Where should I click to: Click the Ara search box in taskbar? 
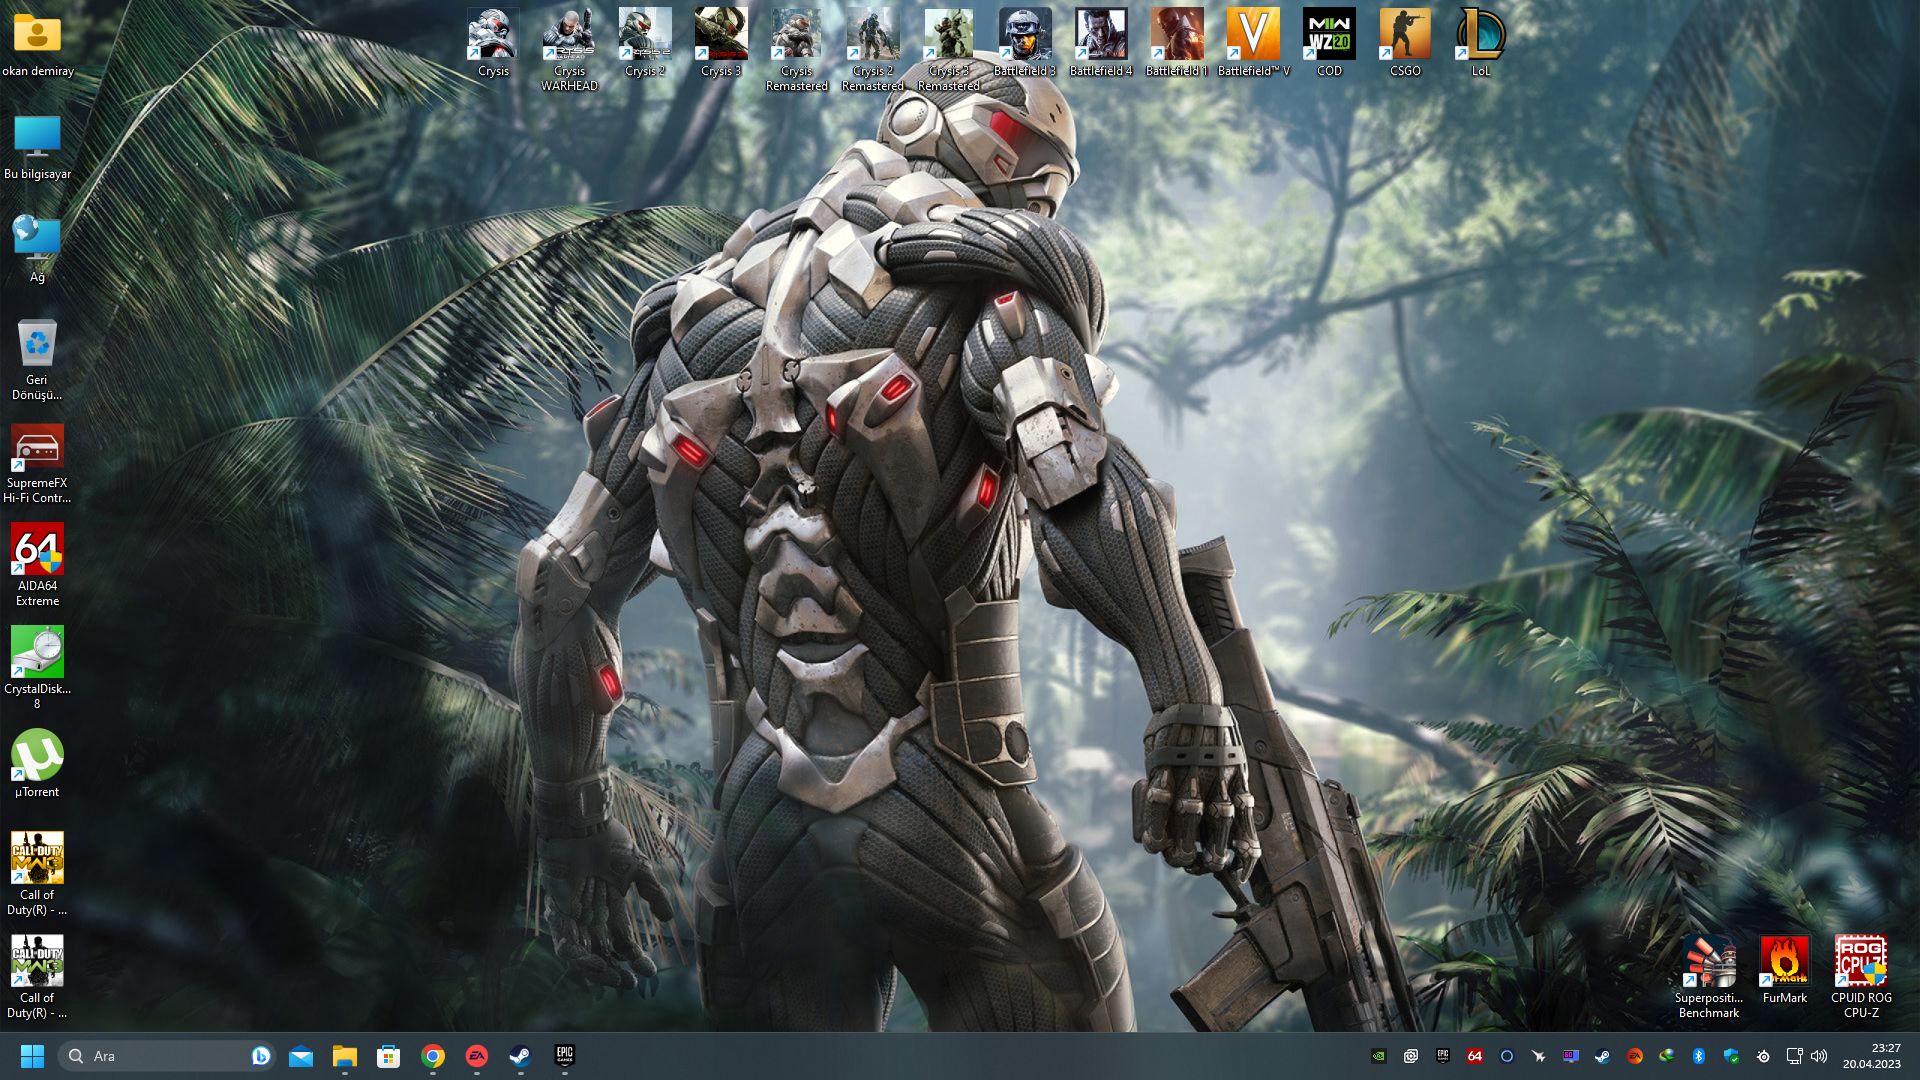point(160,1056)
